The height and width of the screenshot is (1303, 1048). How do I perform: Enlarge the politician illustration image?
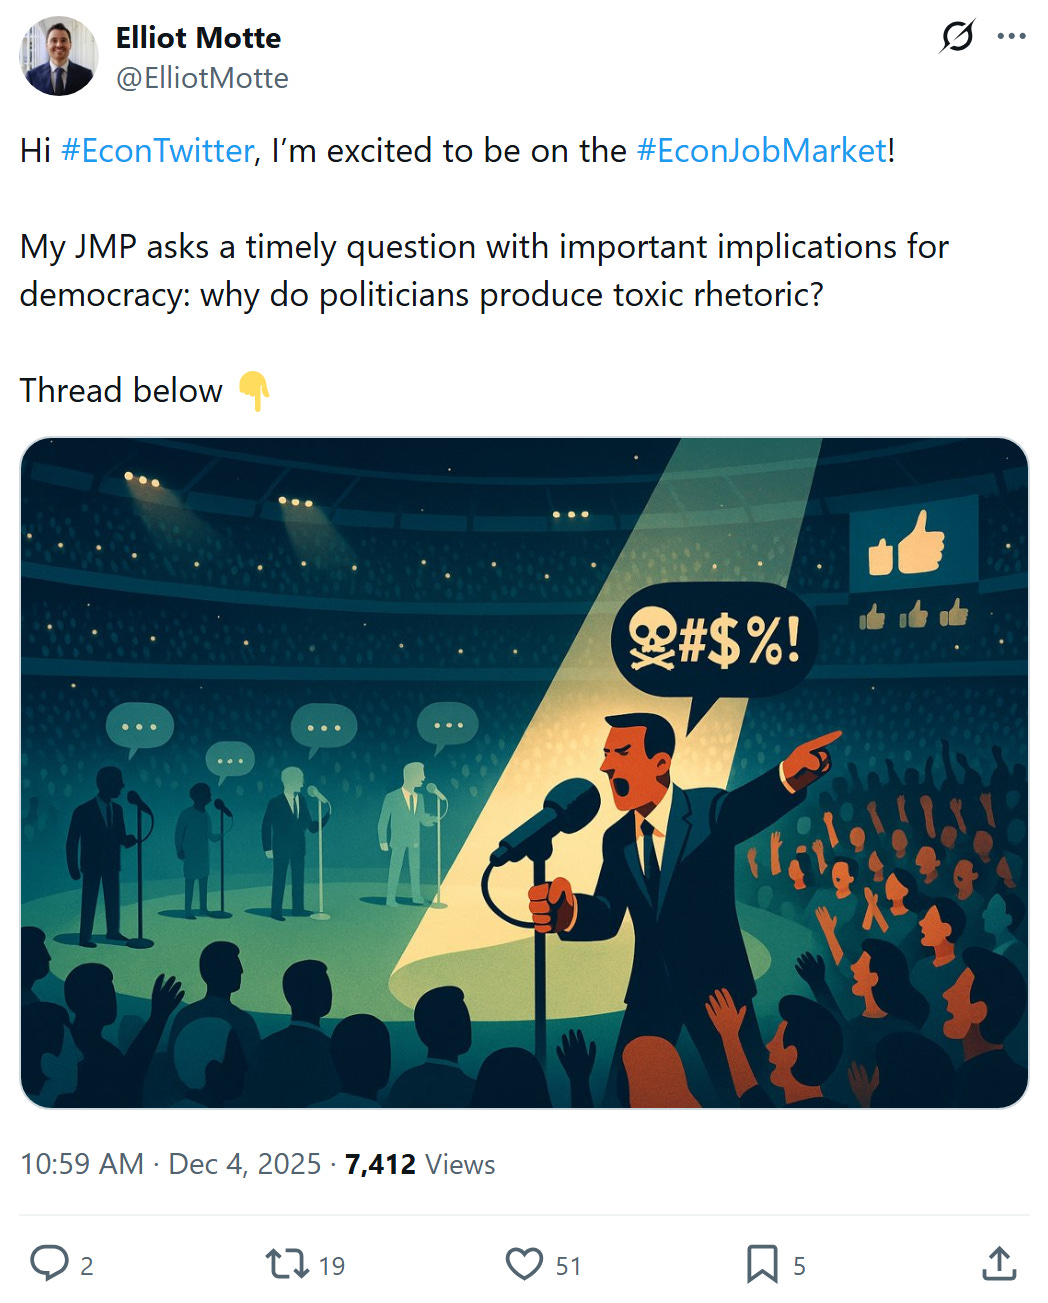tap(524, 772)
